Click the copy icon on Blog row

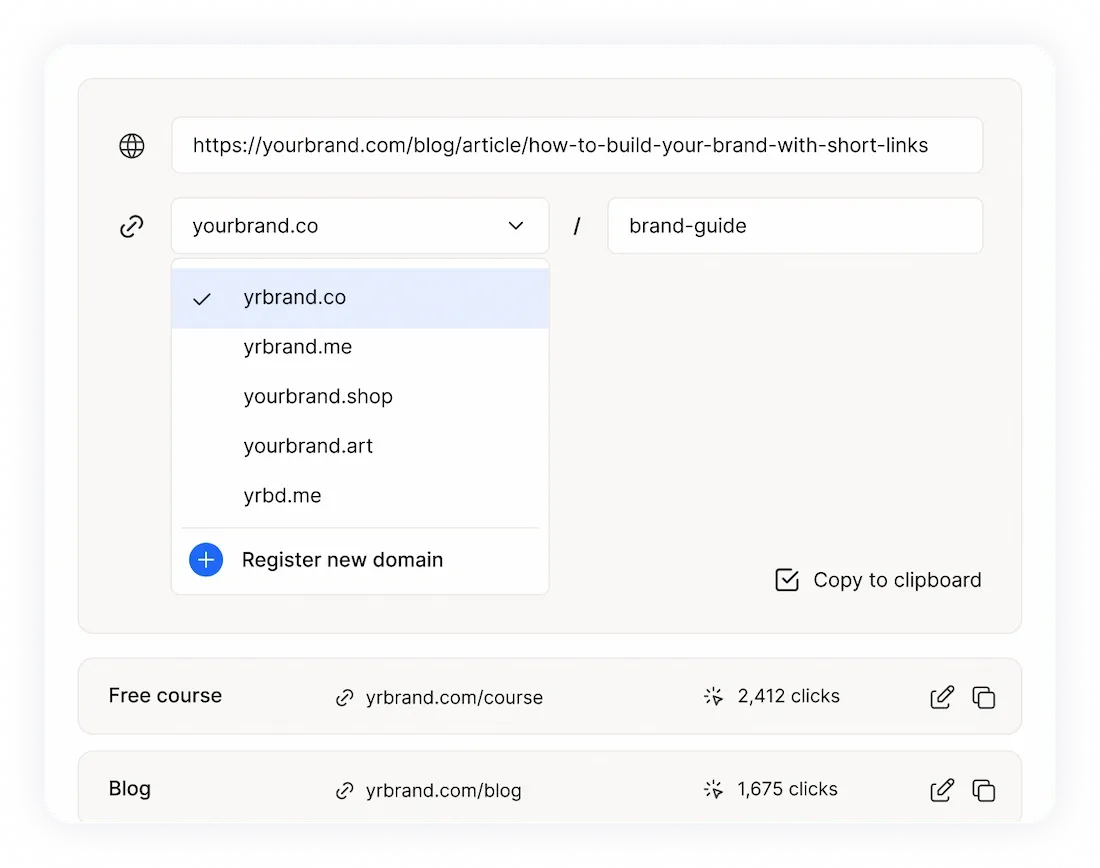pyautogui.click(x=984, y=789)
